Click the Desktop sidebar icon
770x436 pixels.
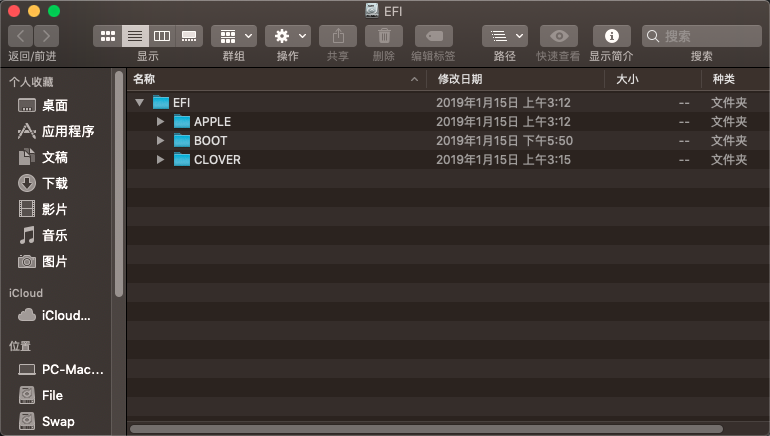27,105
